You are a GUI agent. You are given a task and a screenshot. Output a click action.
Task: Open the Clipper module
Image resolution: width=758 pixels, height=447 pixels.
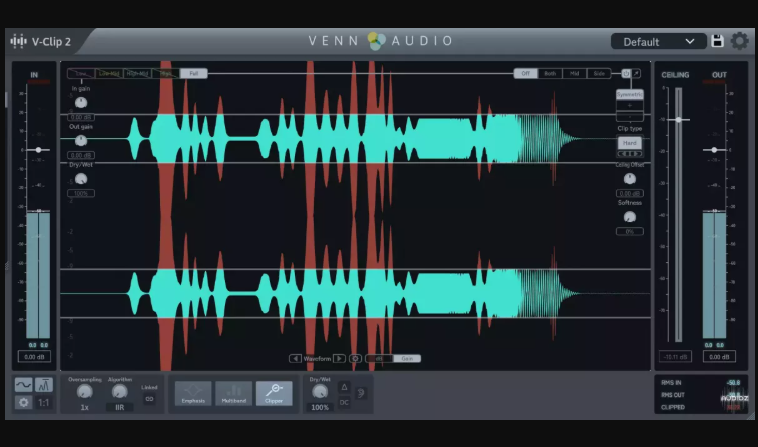[x=274, y=393]
